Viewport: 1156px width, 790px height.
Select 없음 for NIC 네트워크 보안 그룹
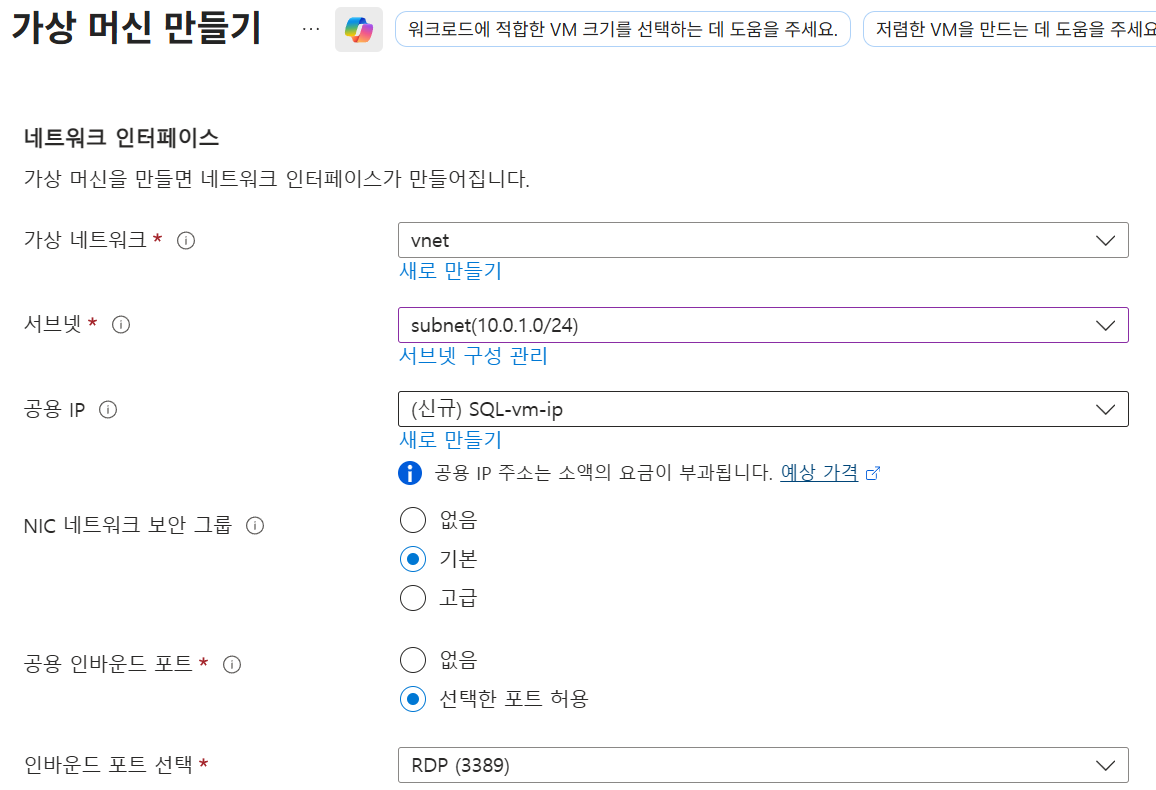(412, 520)
